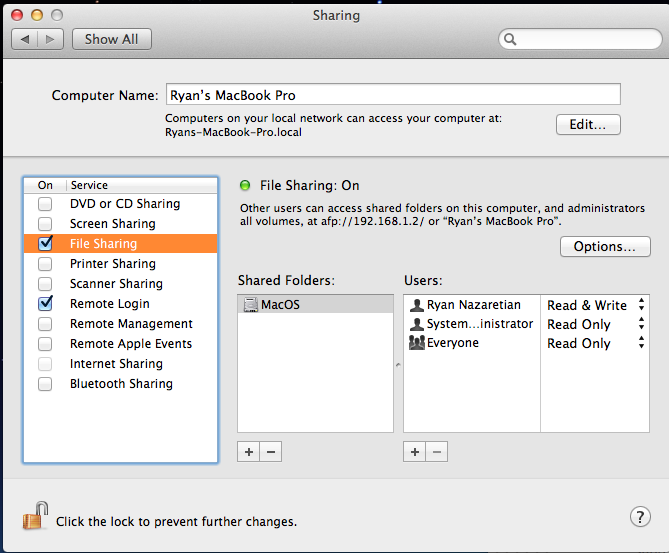Enable the Screen Sharing checkbox

45,224
